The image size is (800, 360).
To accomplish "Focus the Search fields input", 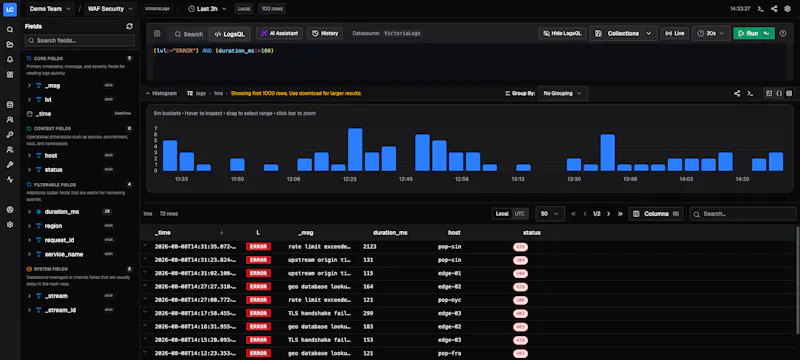I will (x=80, y=40).
